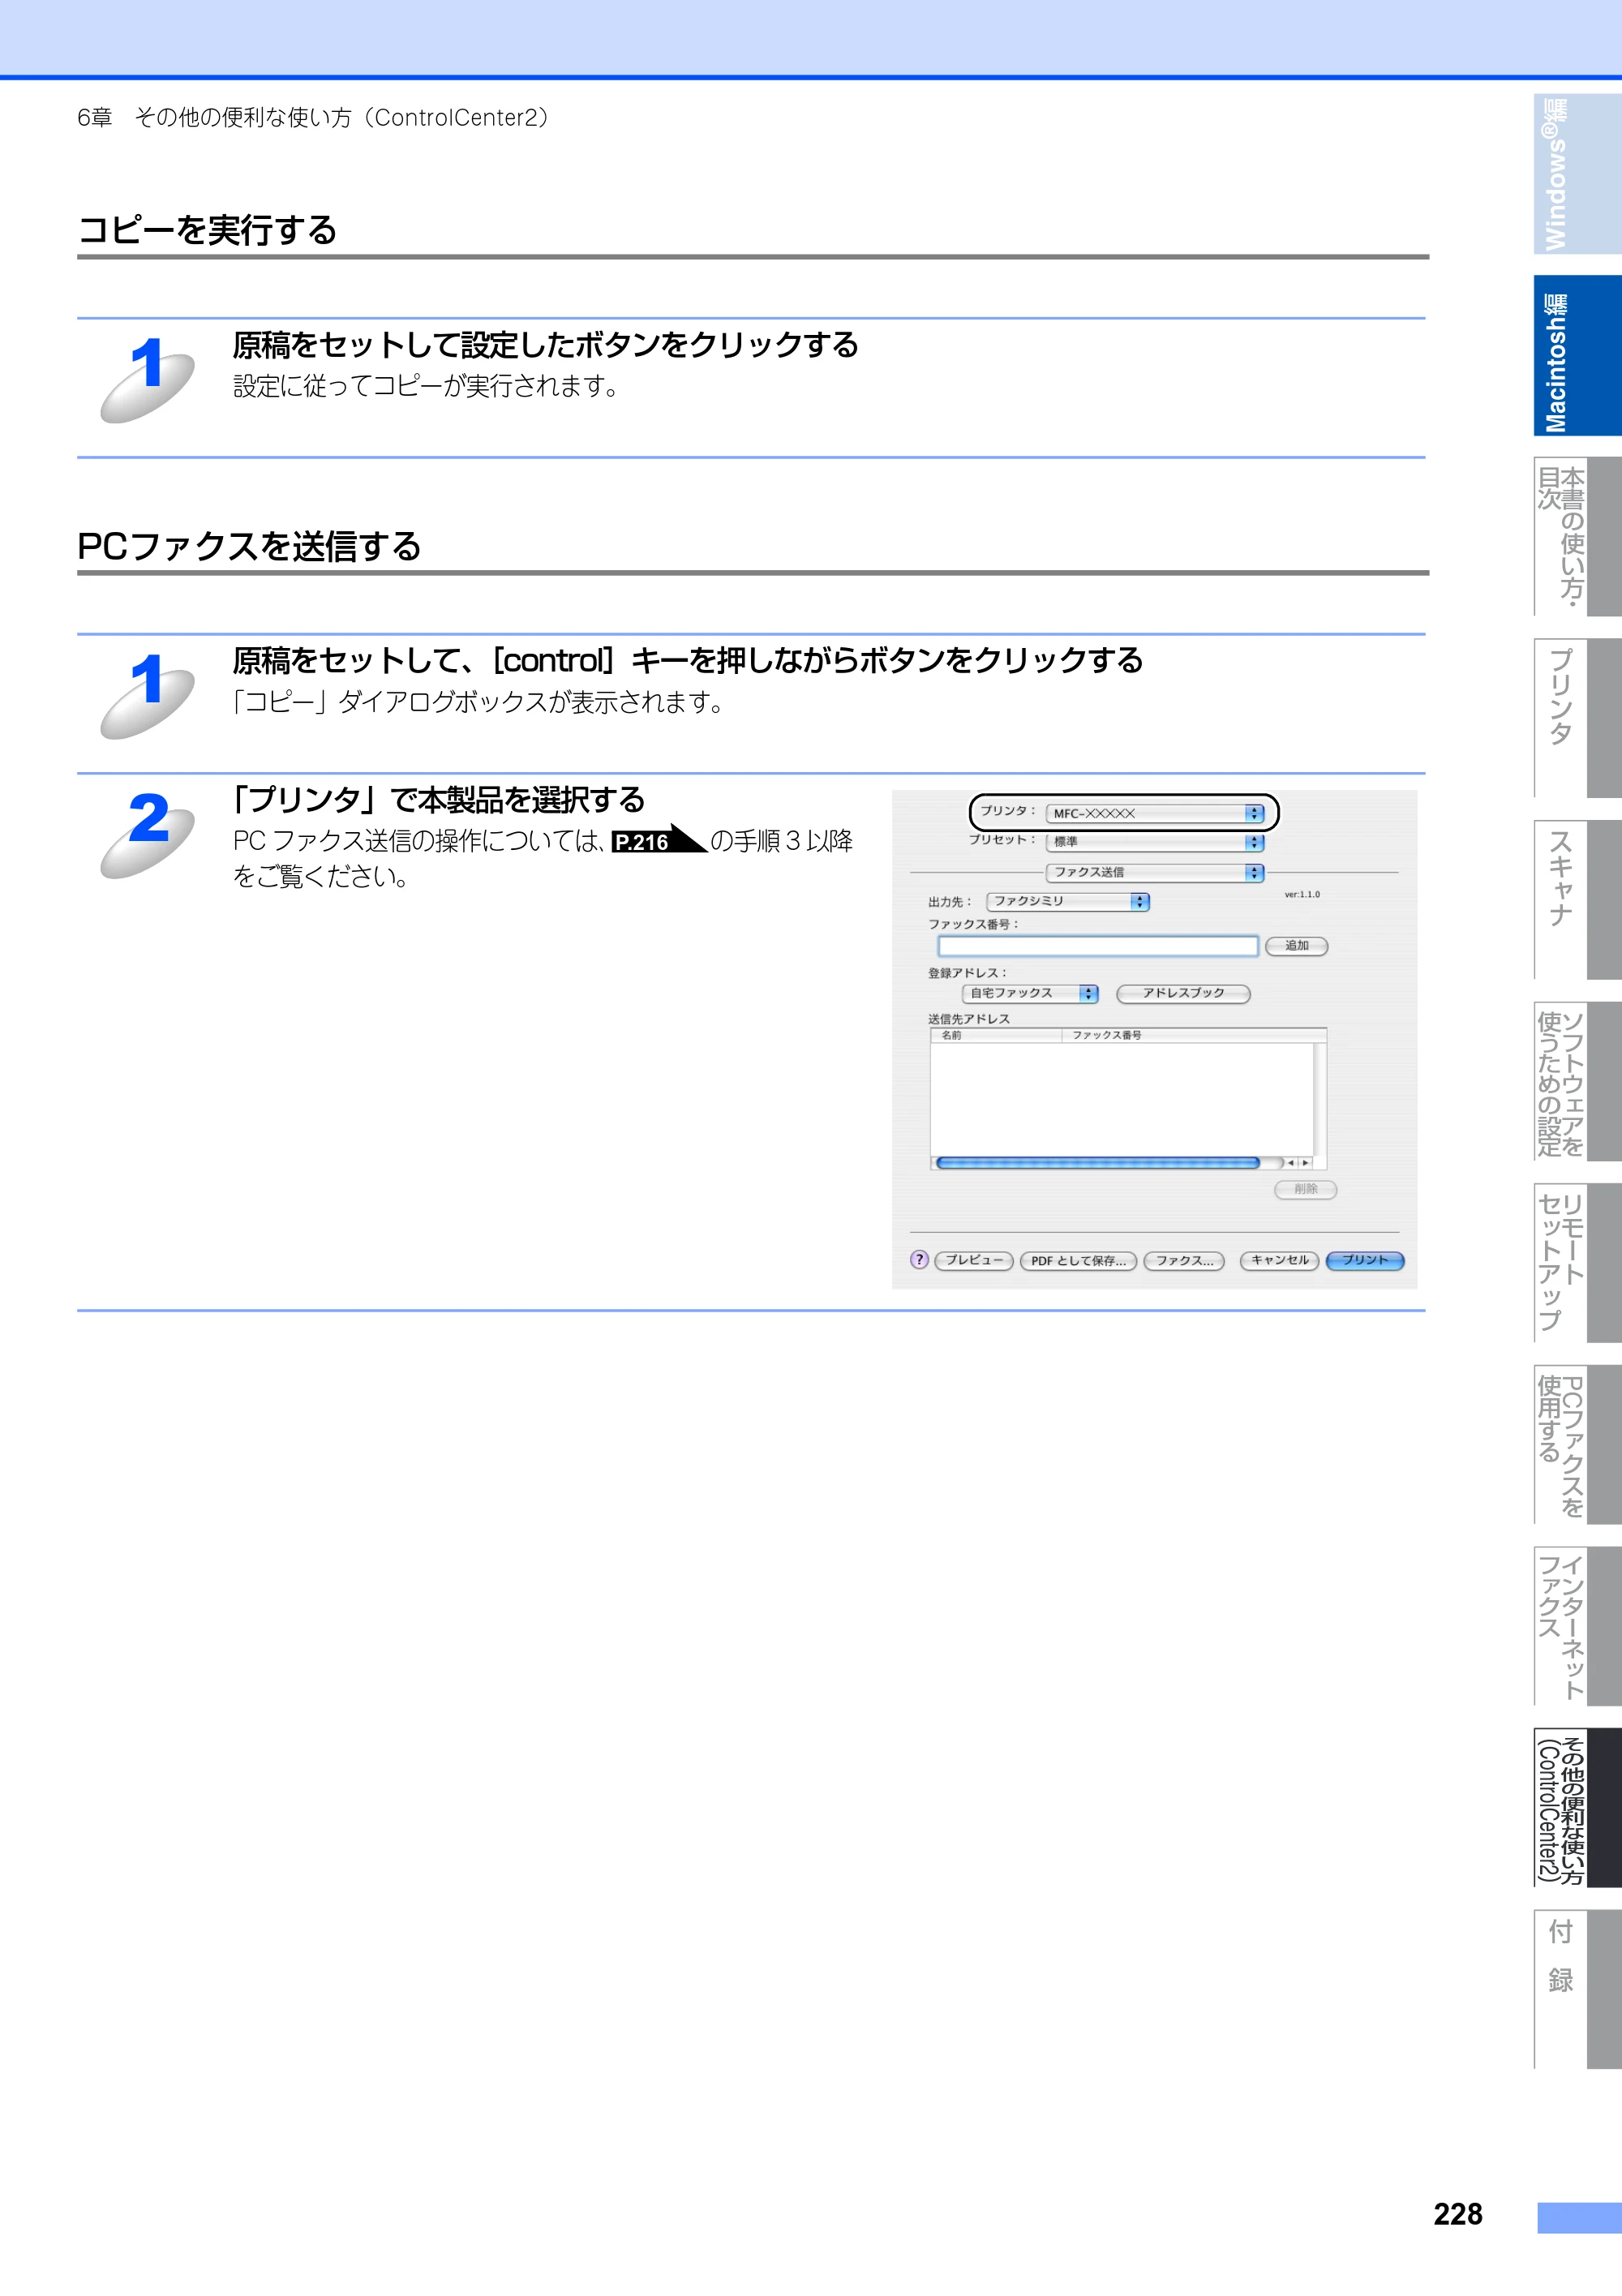Click the ファックス番号 column header
The image size is (1622, 2296).
pyautogui.click(x=1194, y=1036)
